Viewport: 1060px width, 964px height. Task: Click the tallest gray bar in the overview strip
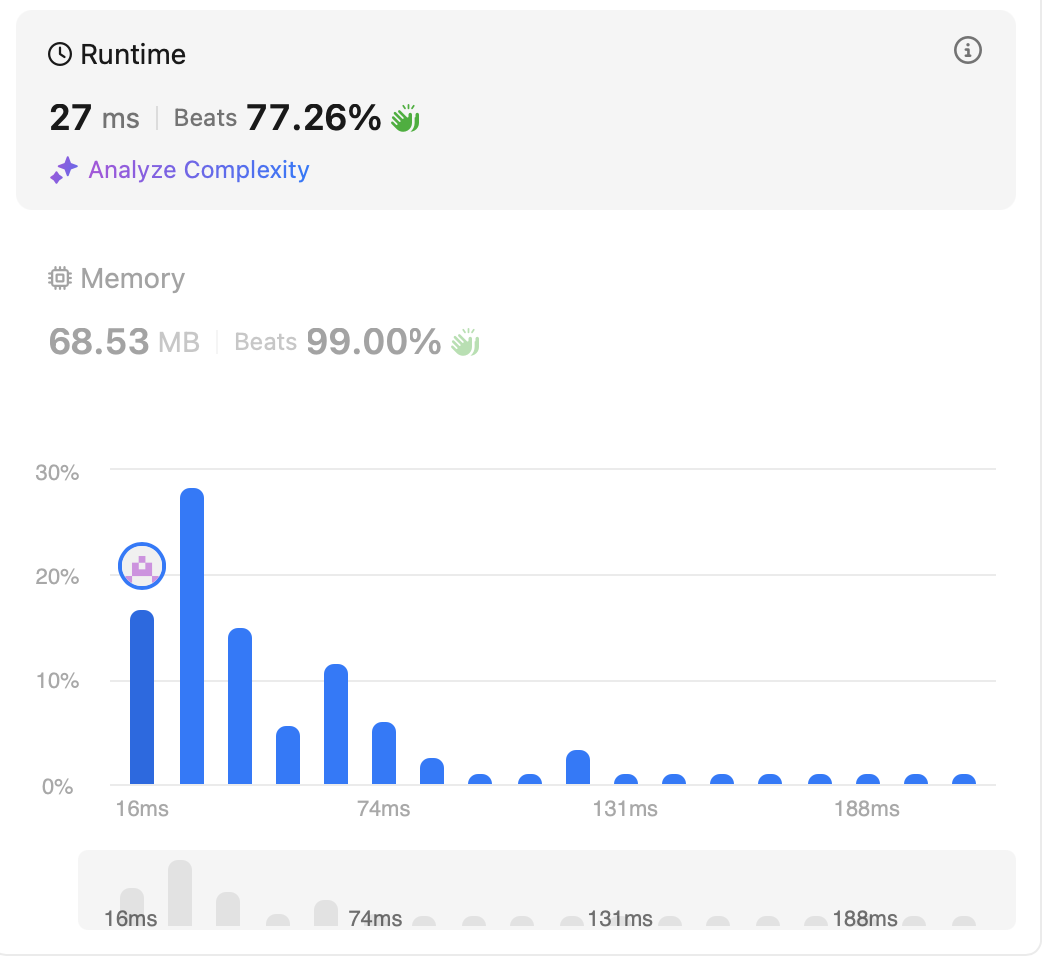(x=180, y=892)
